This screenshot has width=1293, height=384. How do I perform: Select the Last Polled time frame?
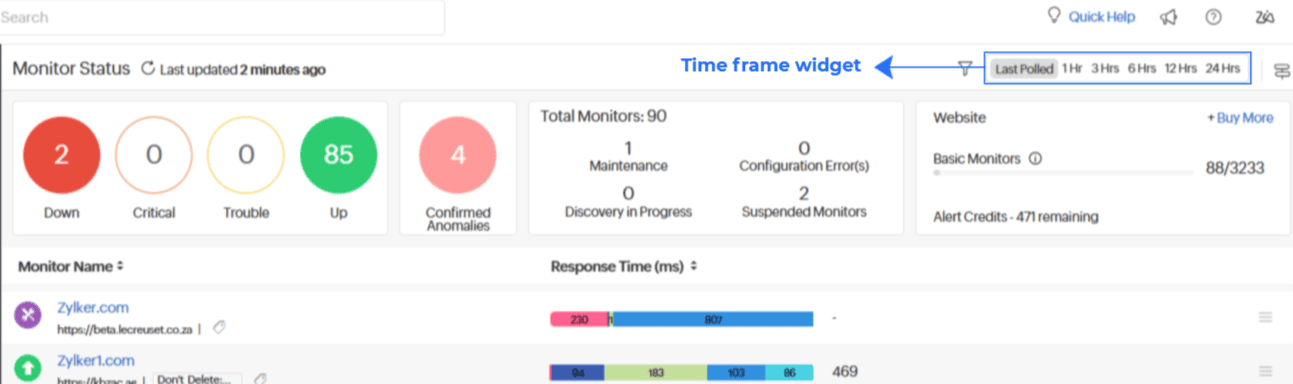click(x=1024, y=69)
